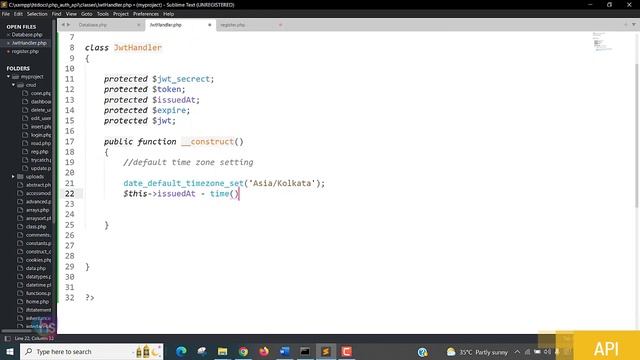640x360 pixels.
Task: Open conn.php in crud folder
Action: 41,93
